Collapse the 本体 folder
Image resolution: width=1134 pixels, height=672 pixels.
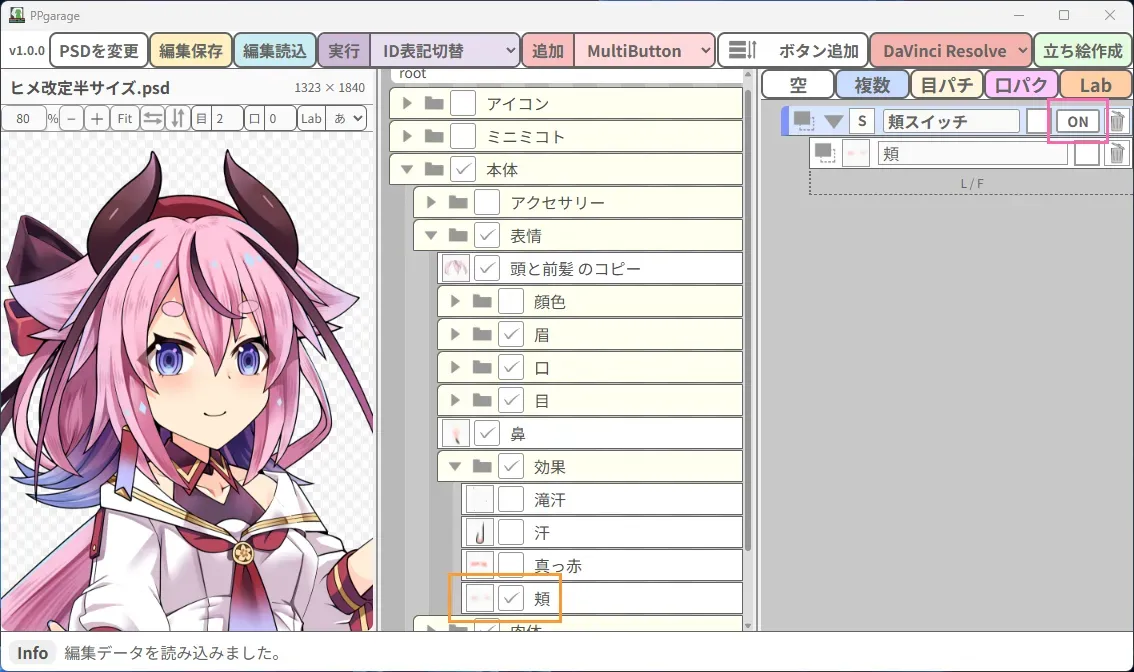407,169
